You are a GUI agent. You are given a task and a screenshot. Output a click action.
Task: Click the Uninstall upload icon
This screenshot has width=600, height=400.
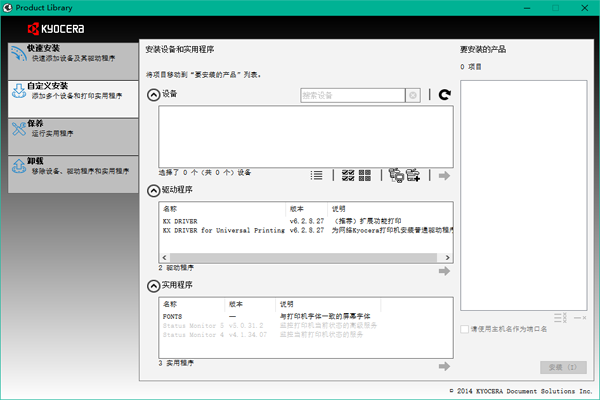pyautogui.click(x=19, y=166)
